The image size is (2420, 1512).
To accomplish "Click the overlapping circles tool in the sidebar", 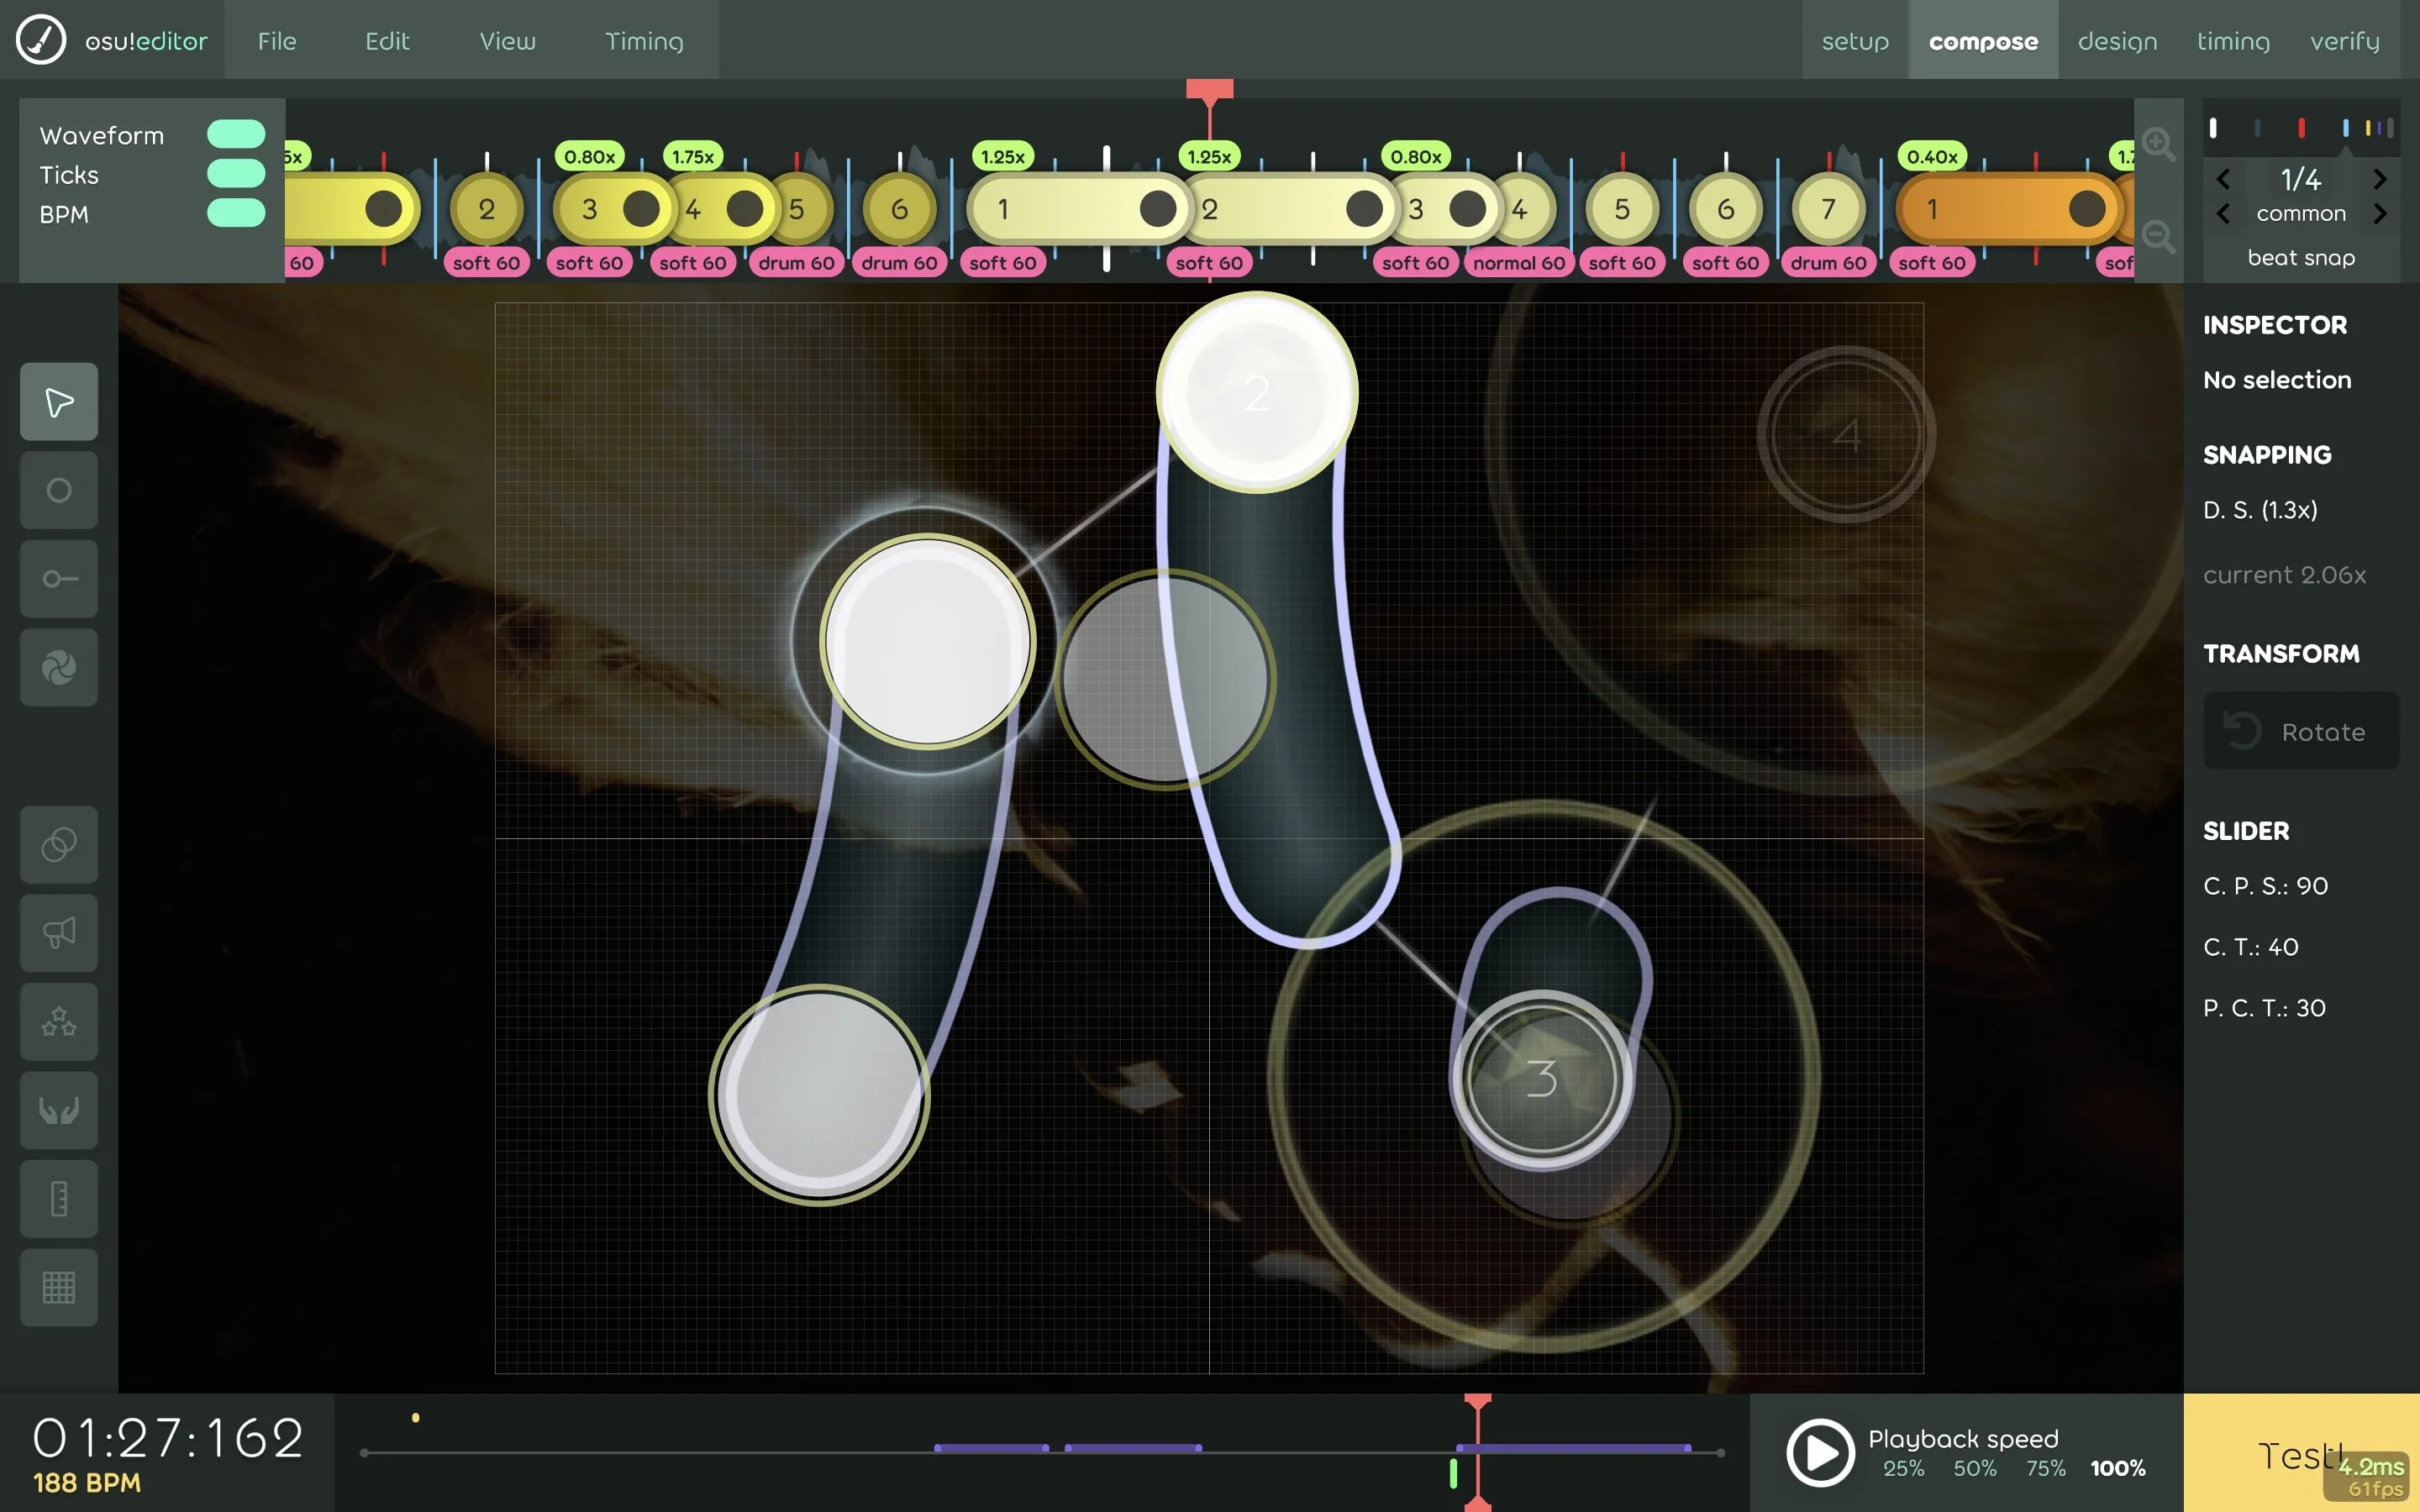I will click(x=58, y=845).
